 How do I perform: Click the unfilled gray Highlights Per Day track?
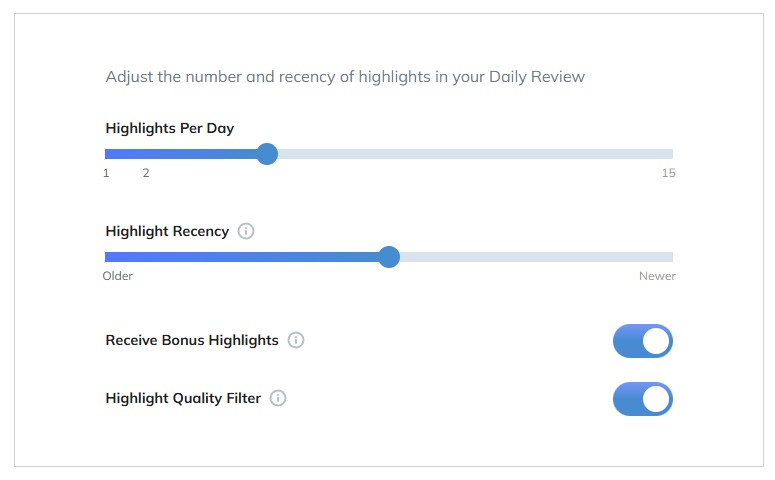point(470,154)
